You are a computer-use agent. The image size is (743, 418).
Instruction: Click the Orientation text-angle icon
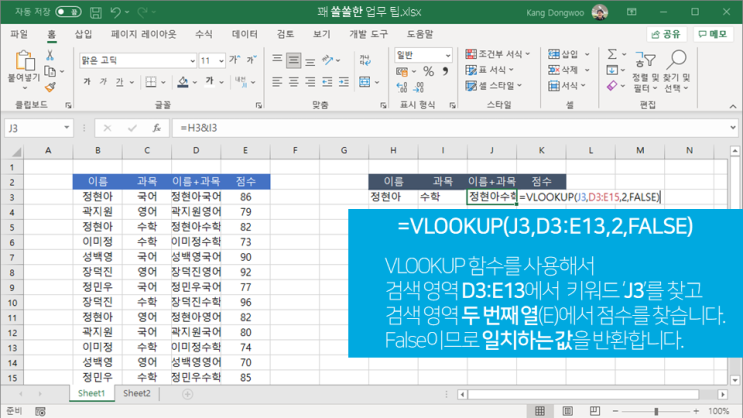click(x=327, y=60)
